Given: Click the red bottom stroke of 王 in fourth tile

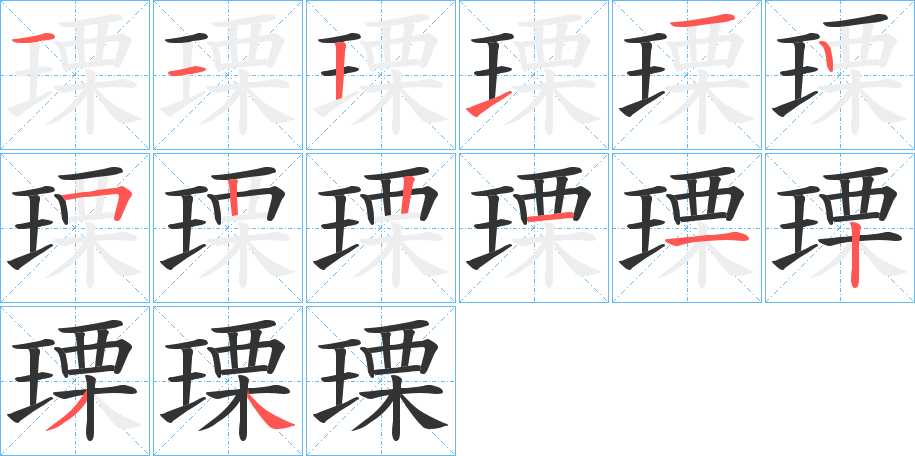Looking at the screenshot, I should (x=489, y=104).
